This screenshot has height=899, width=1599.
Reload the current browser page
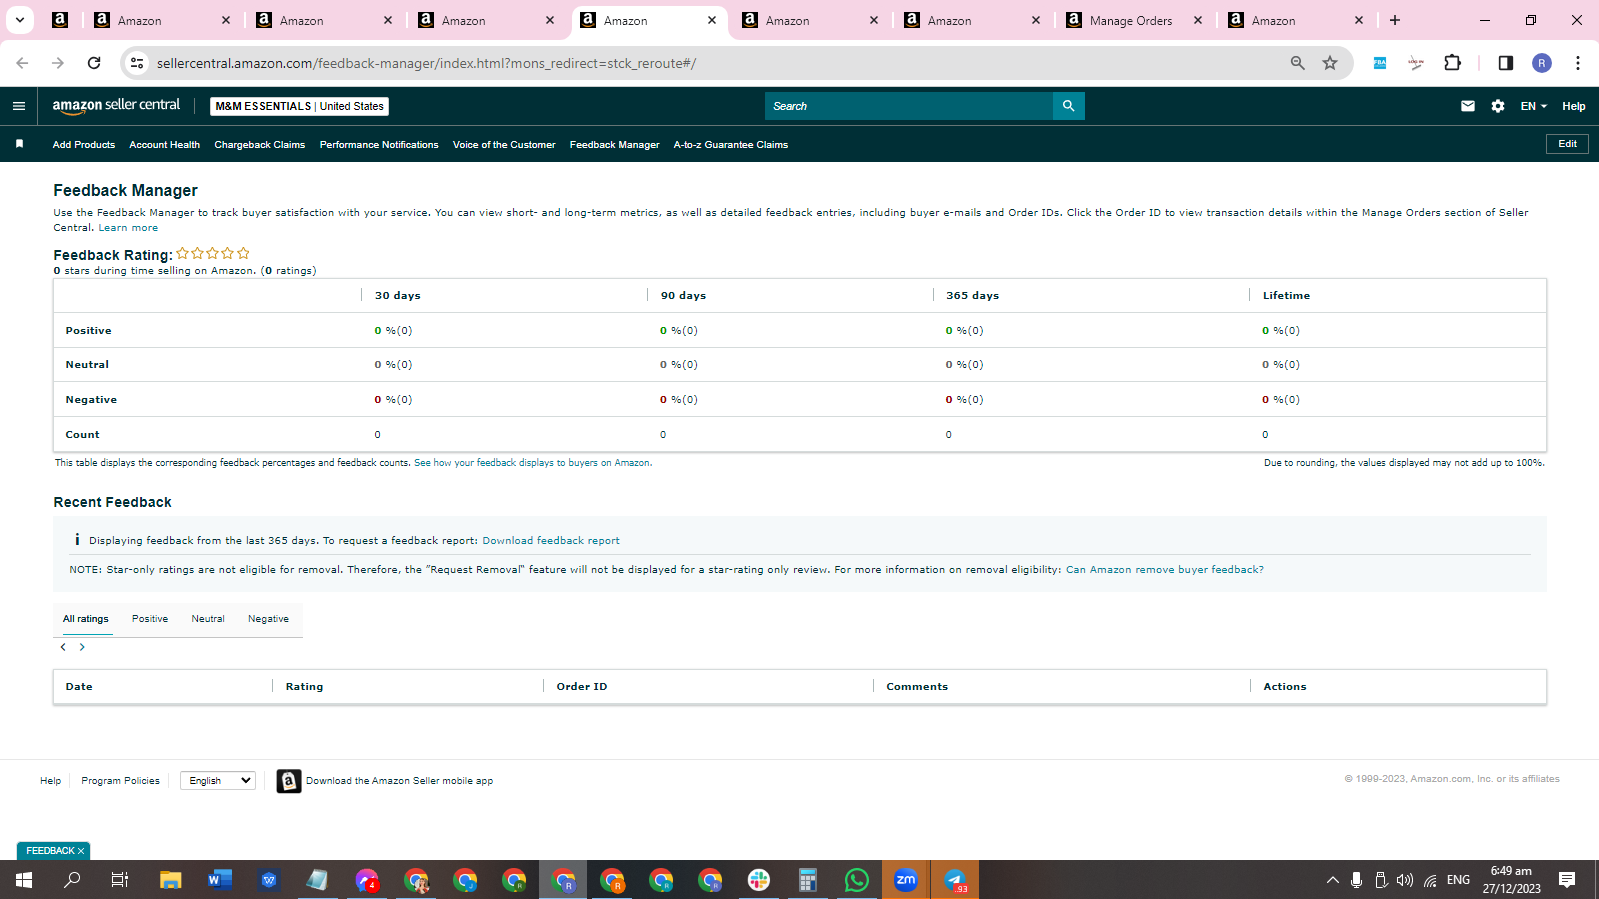coord(94,63)
